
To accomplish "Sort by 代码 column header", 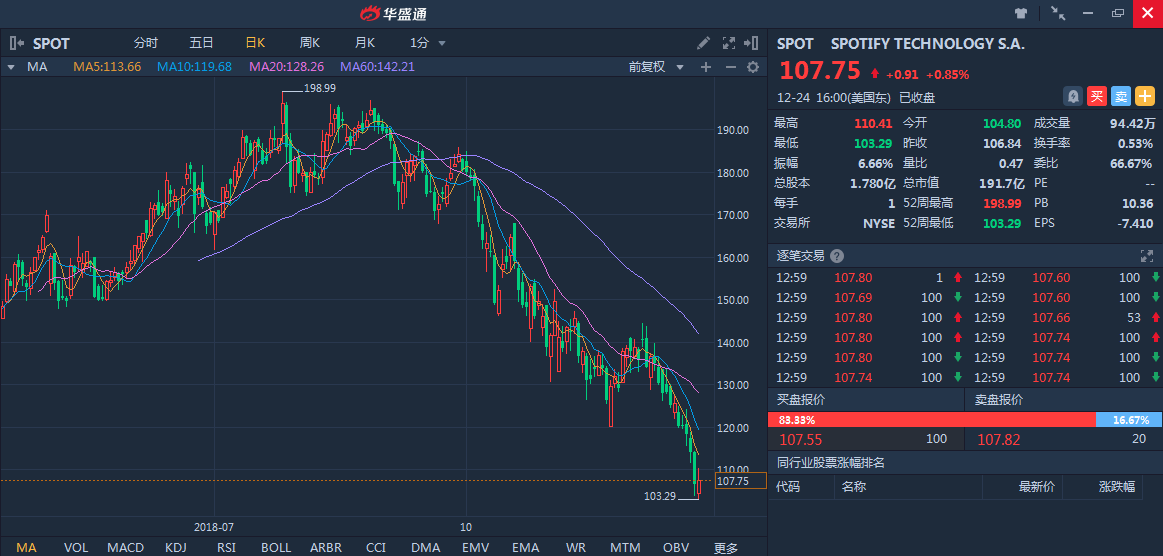I will [x=788, y=487].
